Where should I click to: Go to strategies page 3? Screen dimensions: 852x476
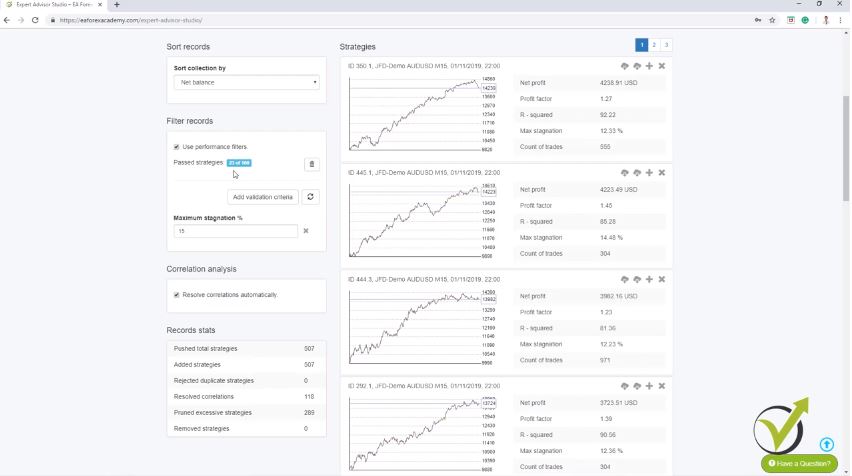tap(666, 45)
